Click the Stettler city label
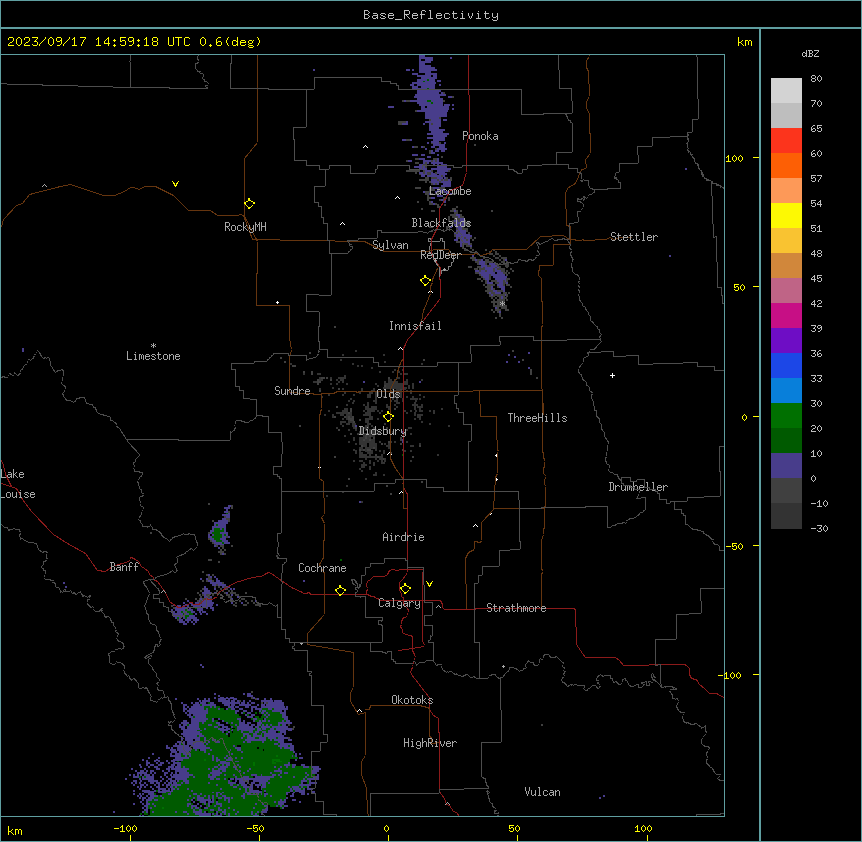 click(x=634, y=237)
